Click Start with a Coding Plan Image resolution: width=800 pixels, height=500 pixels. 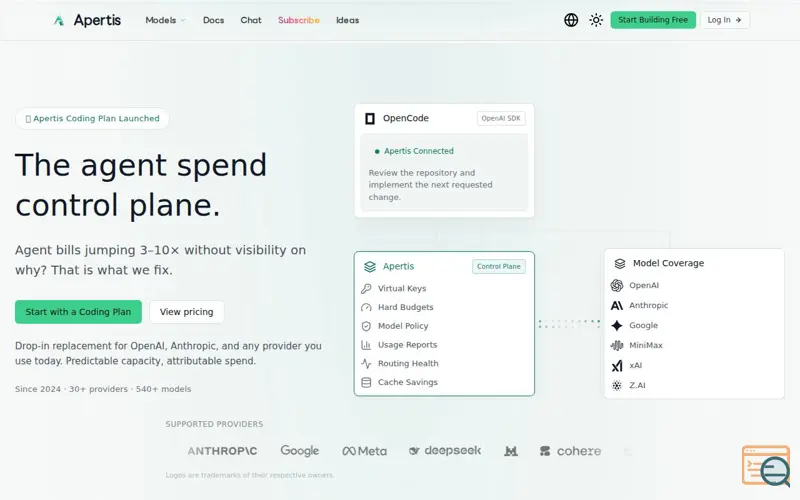tap(78, 312)
